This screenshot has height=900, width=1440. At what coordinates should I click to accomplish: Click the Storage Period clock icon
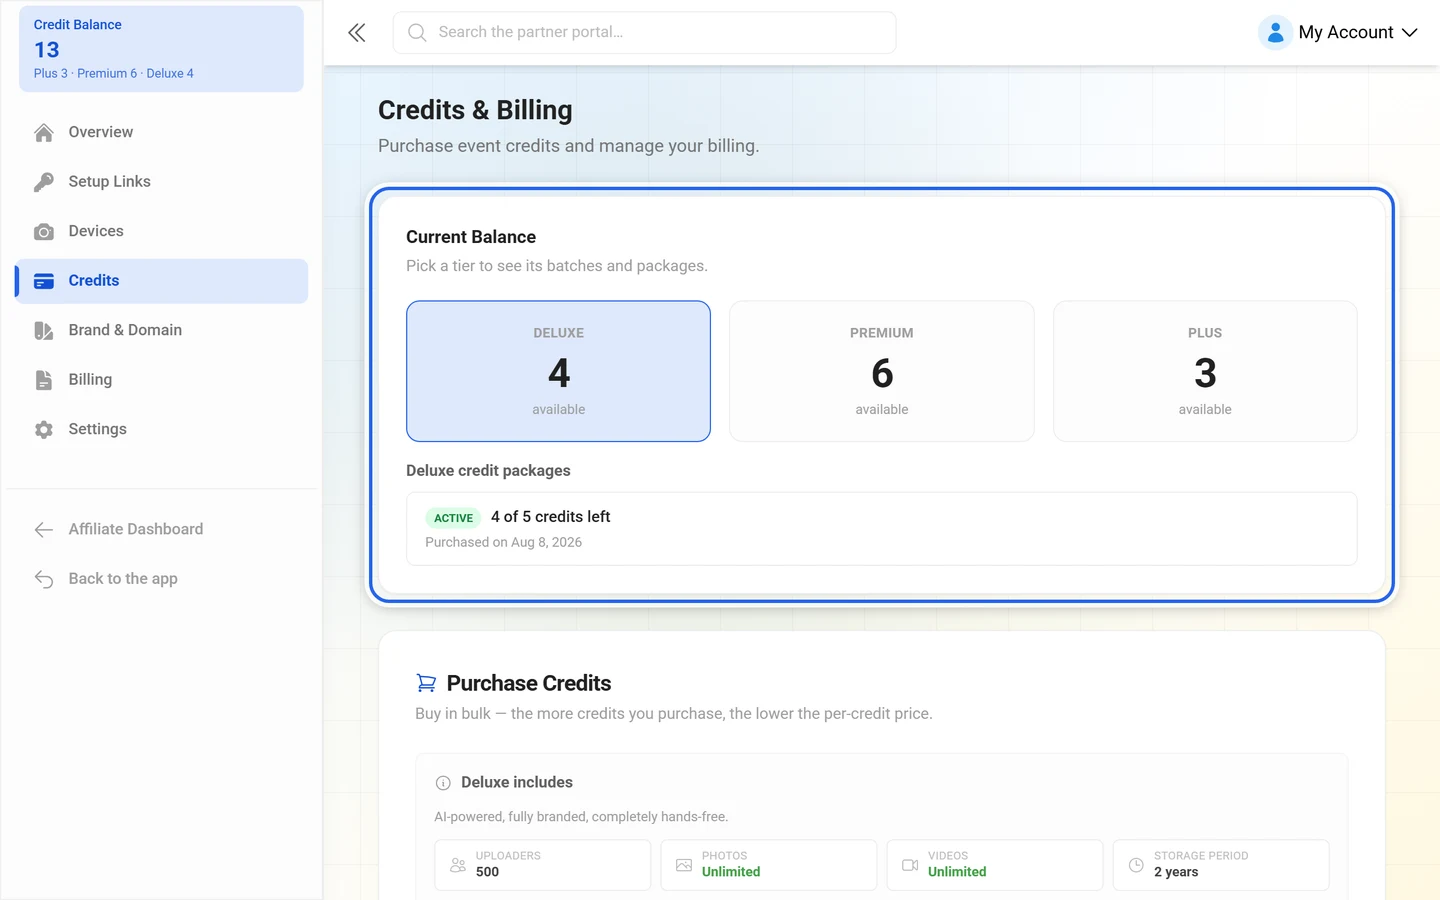click(1136, 865)
